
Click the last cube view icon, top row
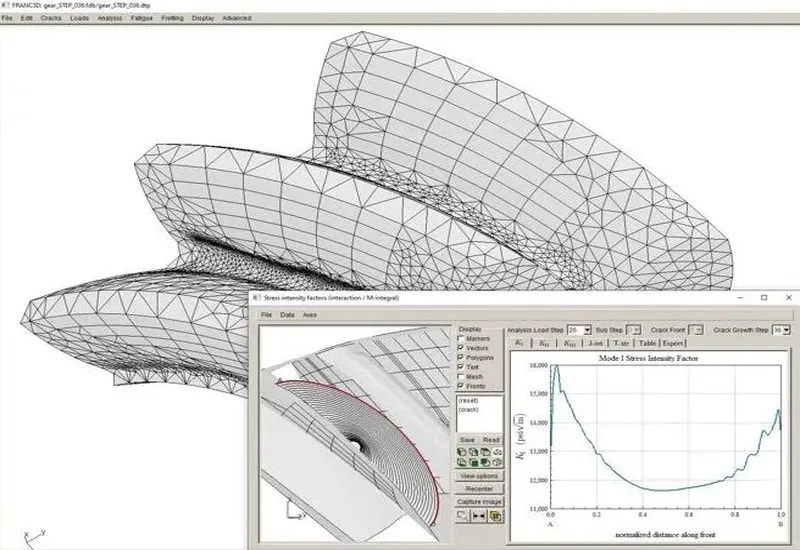[494, 451]
